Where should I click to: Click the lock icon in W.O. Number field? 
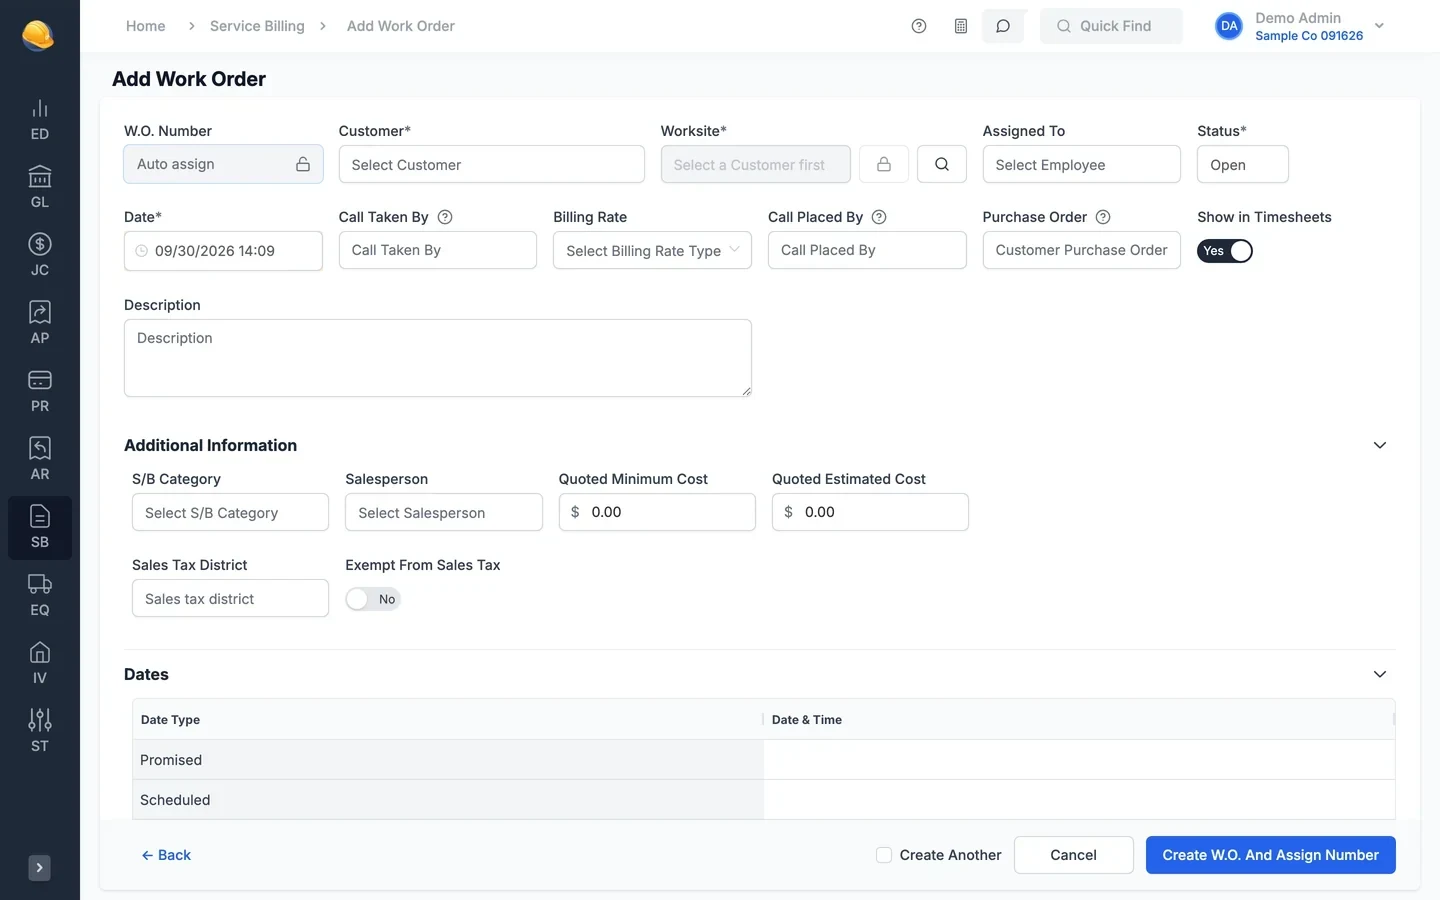pos(303,164)
